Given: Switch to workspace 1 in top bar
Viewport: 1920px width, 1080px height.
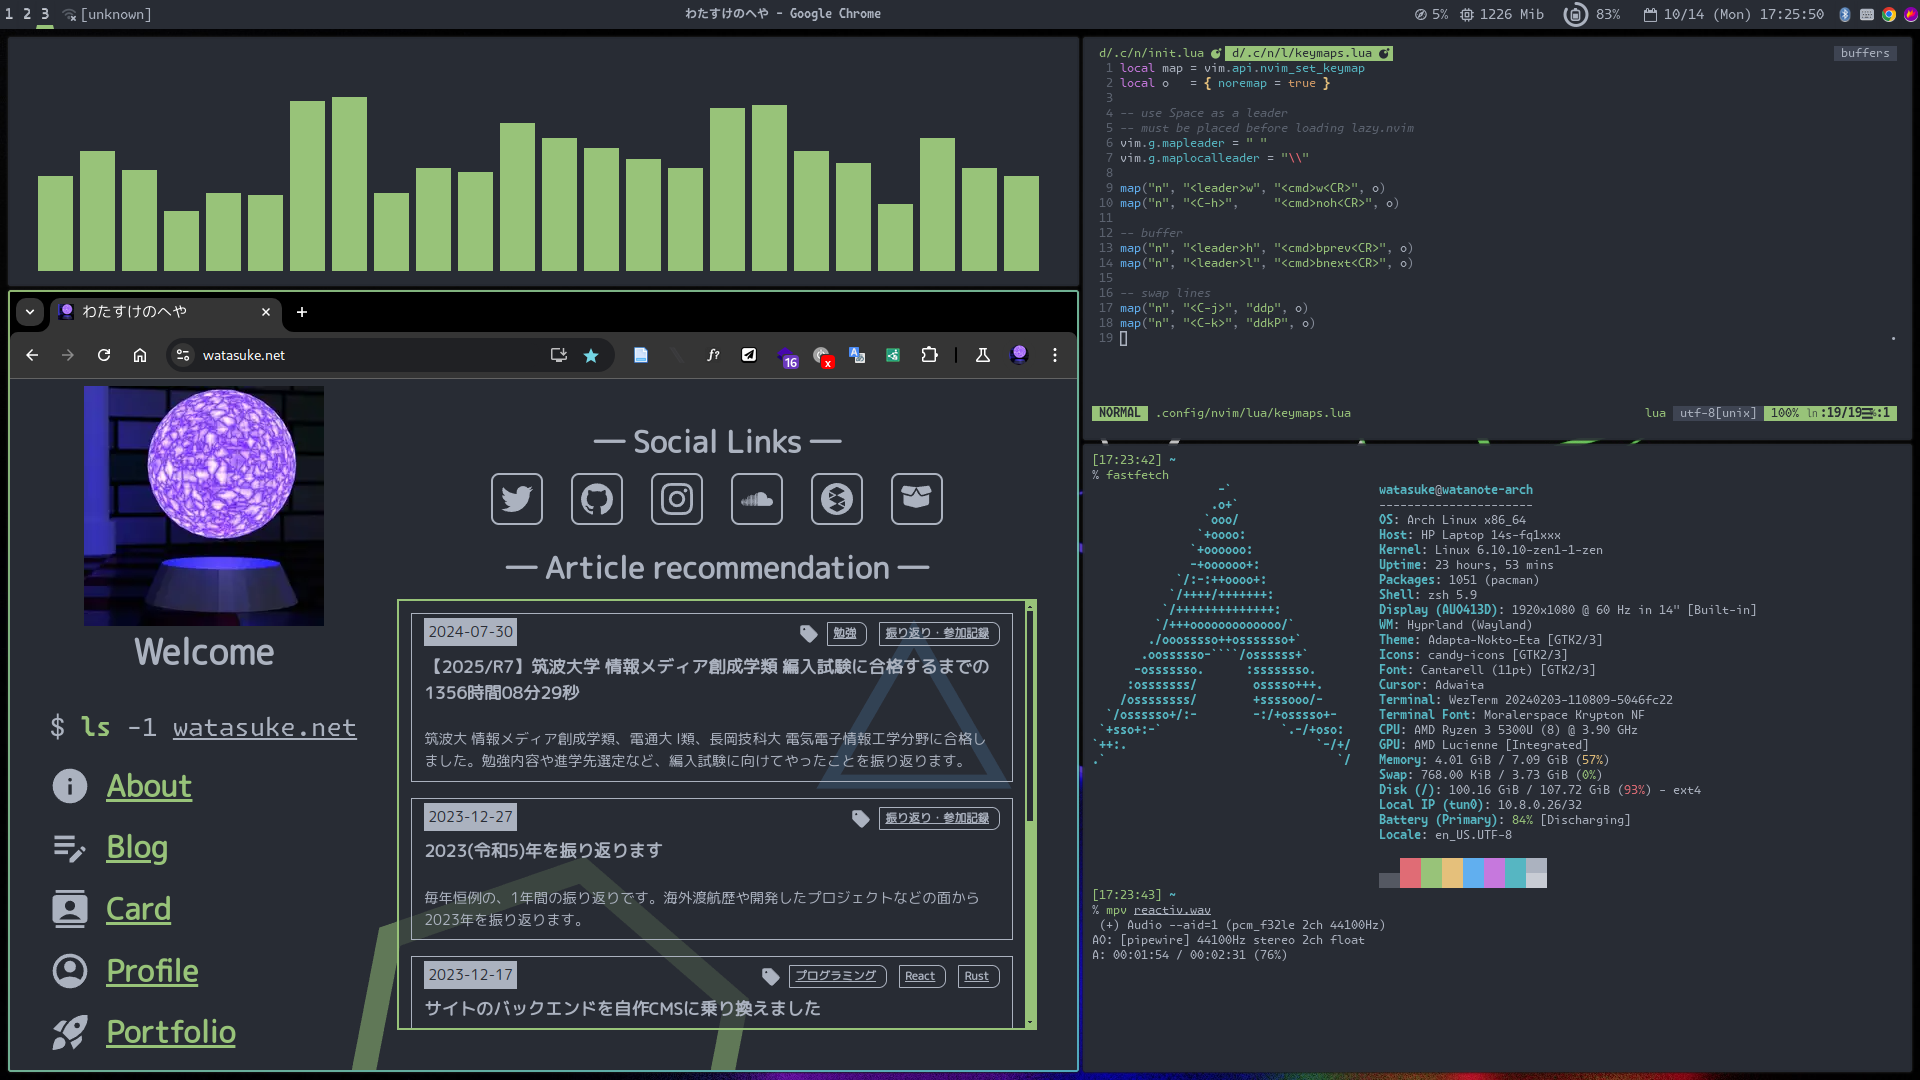Looking at the screenshot, I should point(10,14).
